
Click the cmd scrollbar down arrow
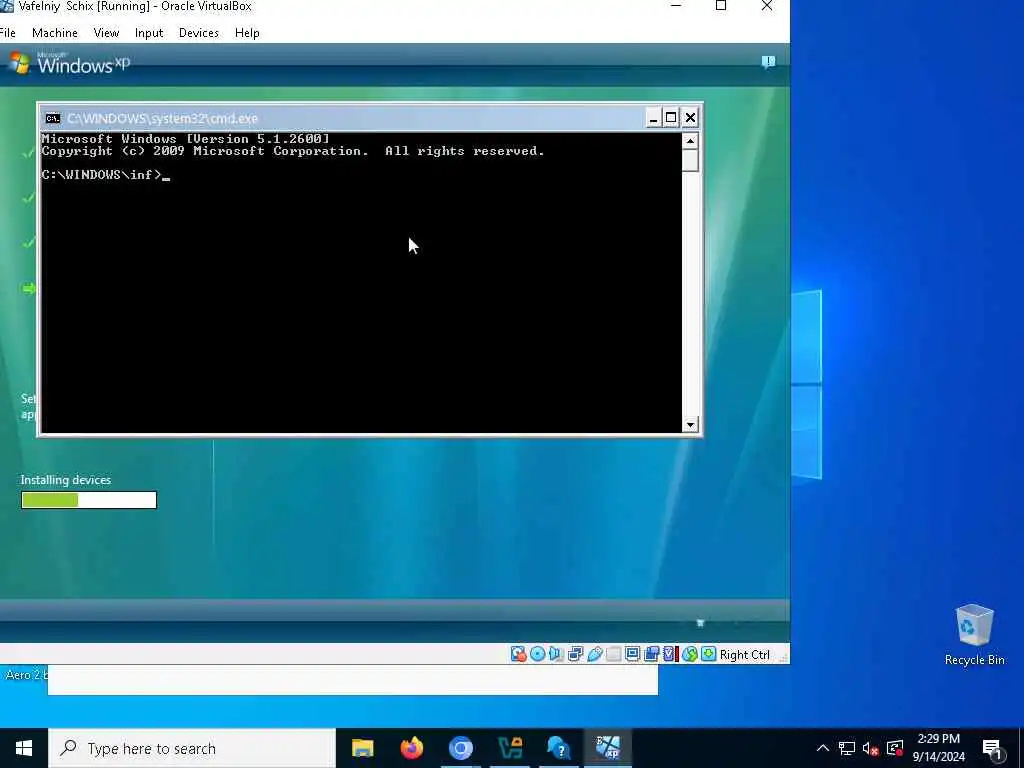click(690, 424)
